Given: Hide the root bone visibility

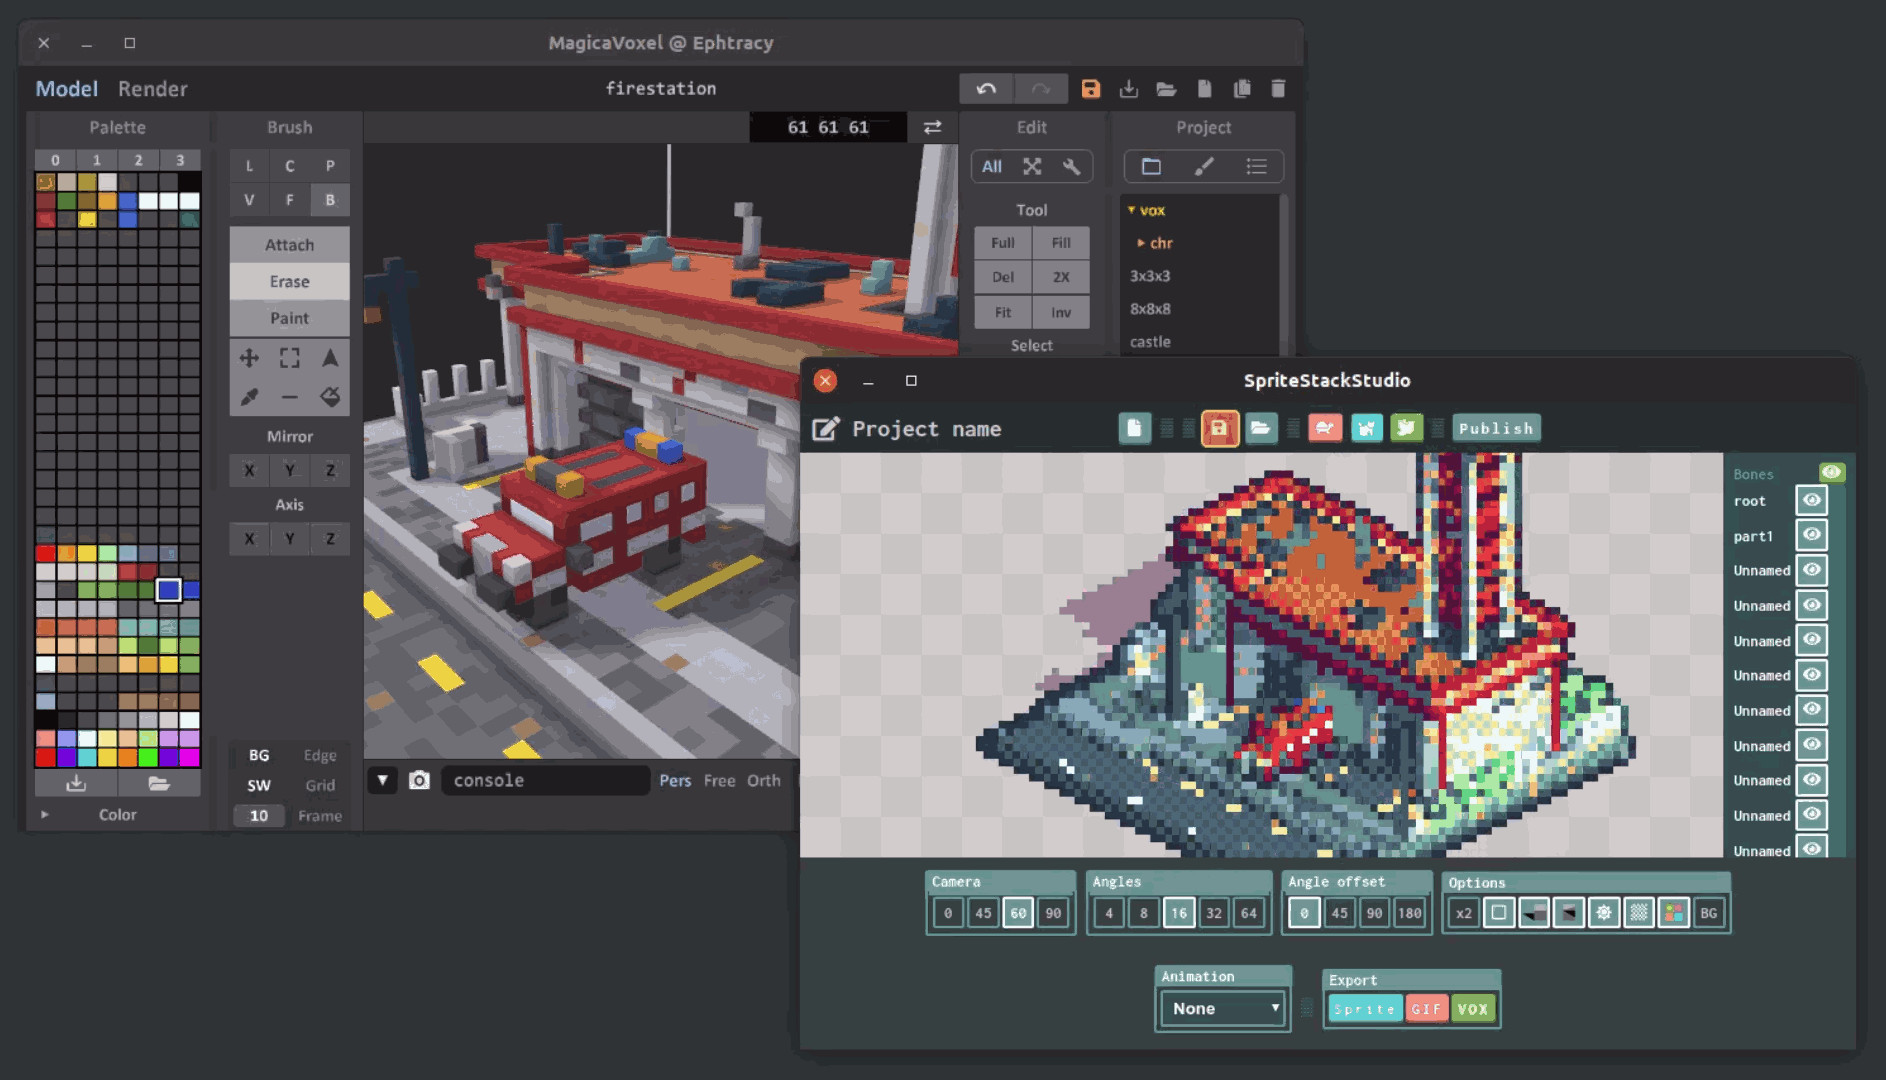Looking at the screenshot, I should tap(1811, 499).
